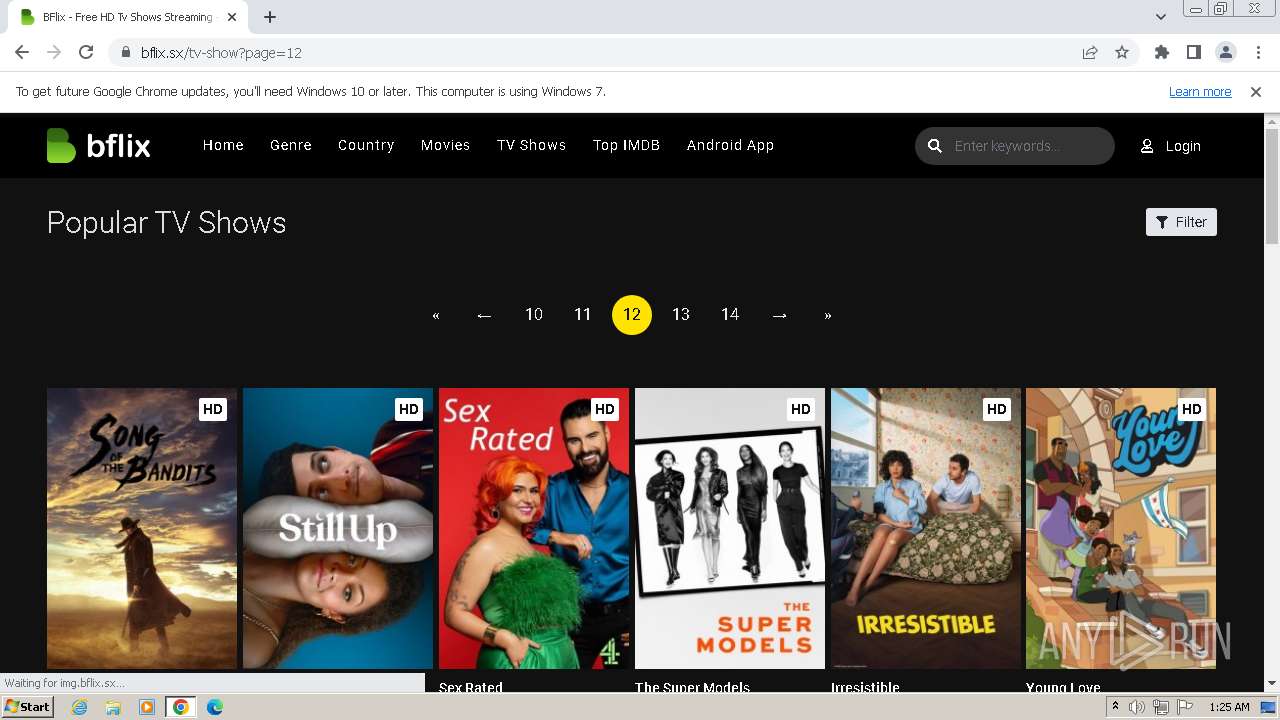Click Learn more link
1280x720 pixels.
coord(1200,92)
